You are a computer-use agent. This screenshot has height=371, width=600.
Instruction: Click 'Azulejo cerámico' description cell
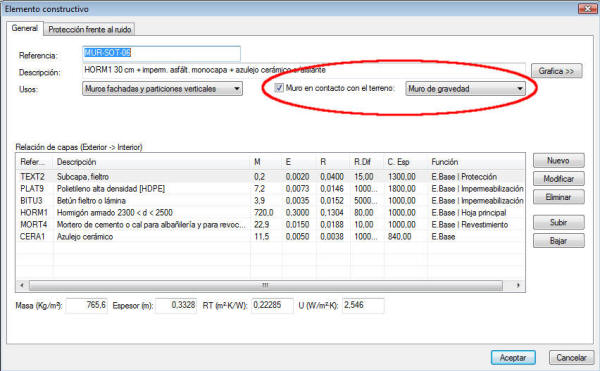click(x=85, y=236)
